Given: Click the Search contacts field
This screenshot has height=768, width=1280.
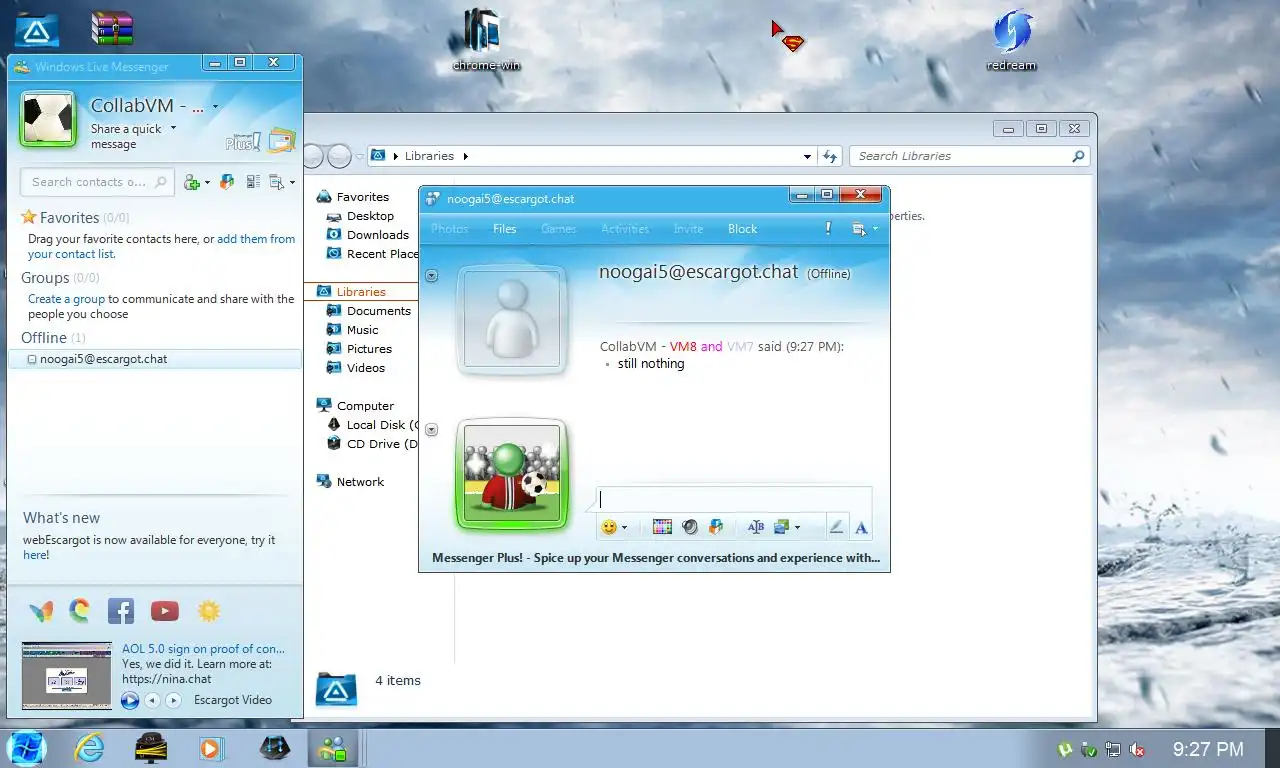Looking at the screenshot, I should coord(97,182).
